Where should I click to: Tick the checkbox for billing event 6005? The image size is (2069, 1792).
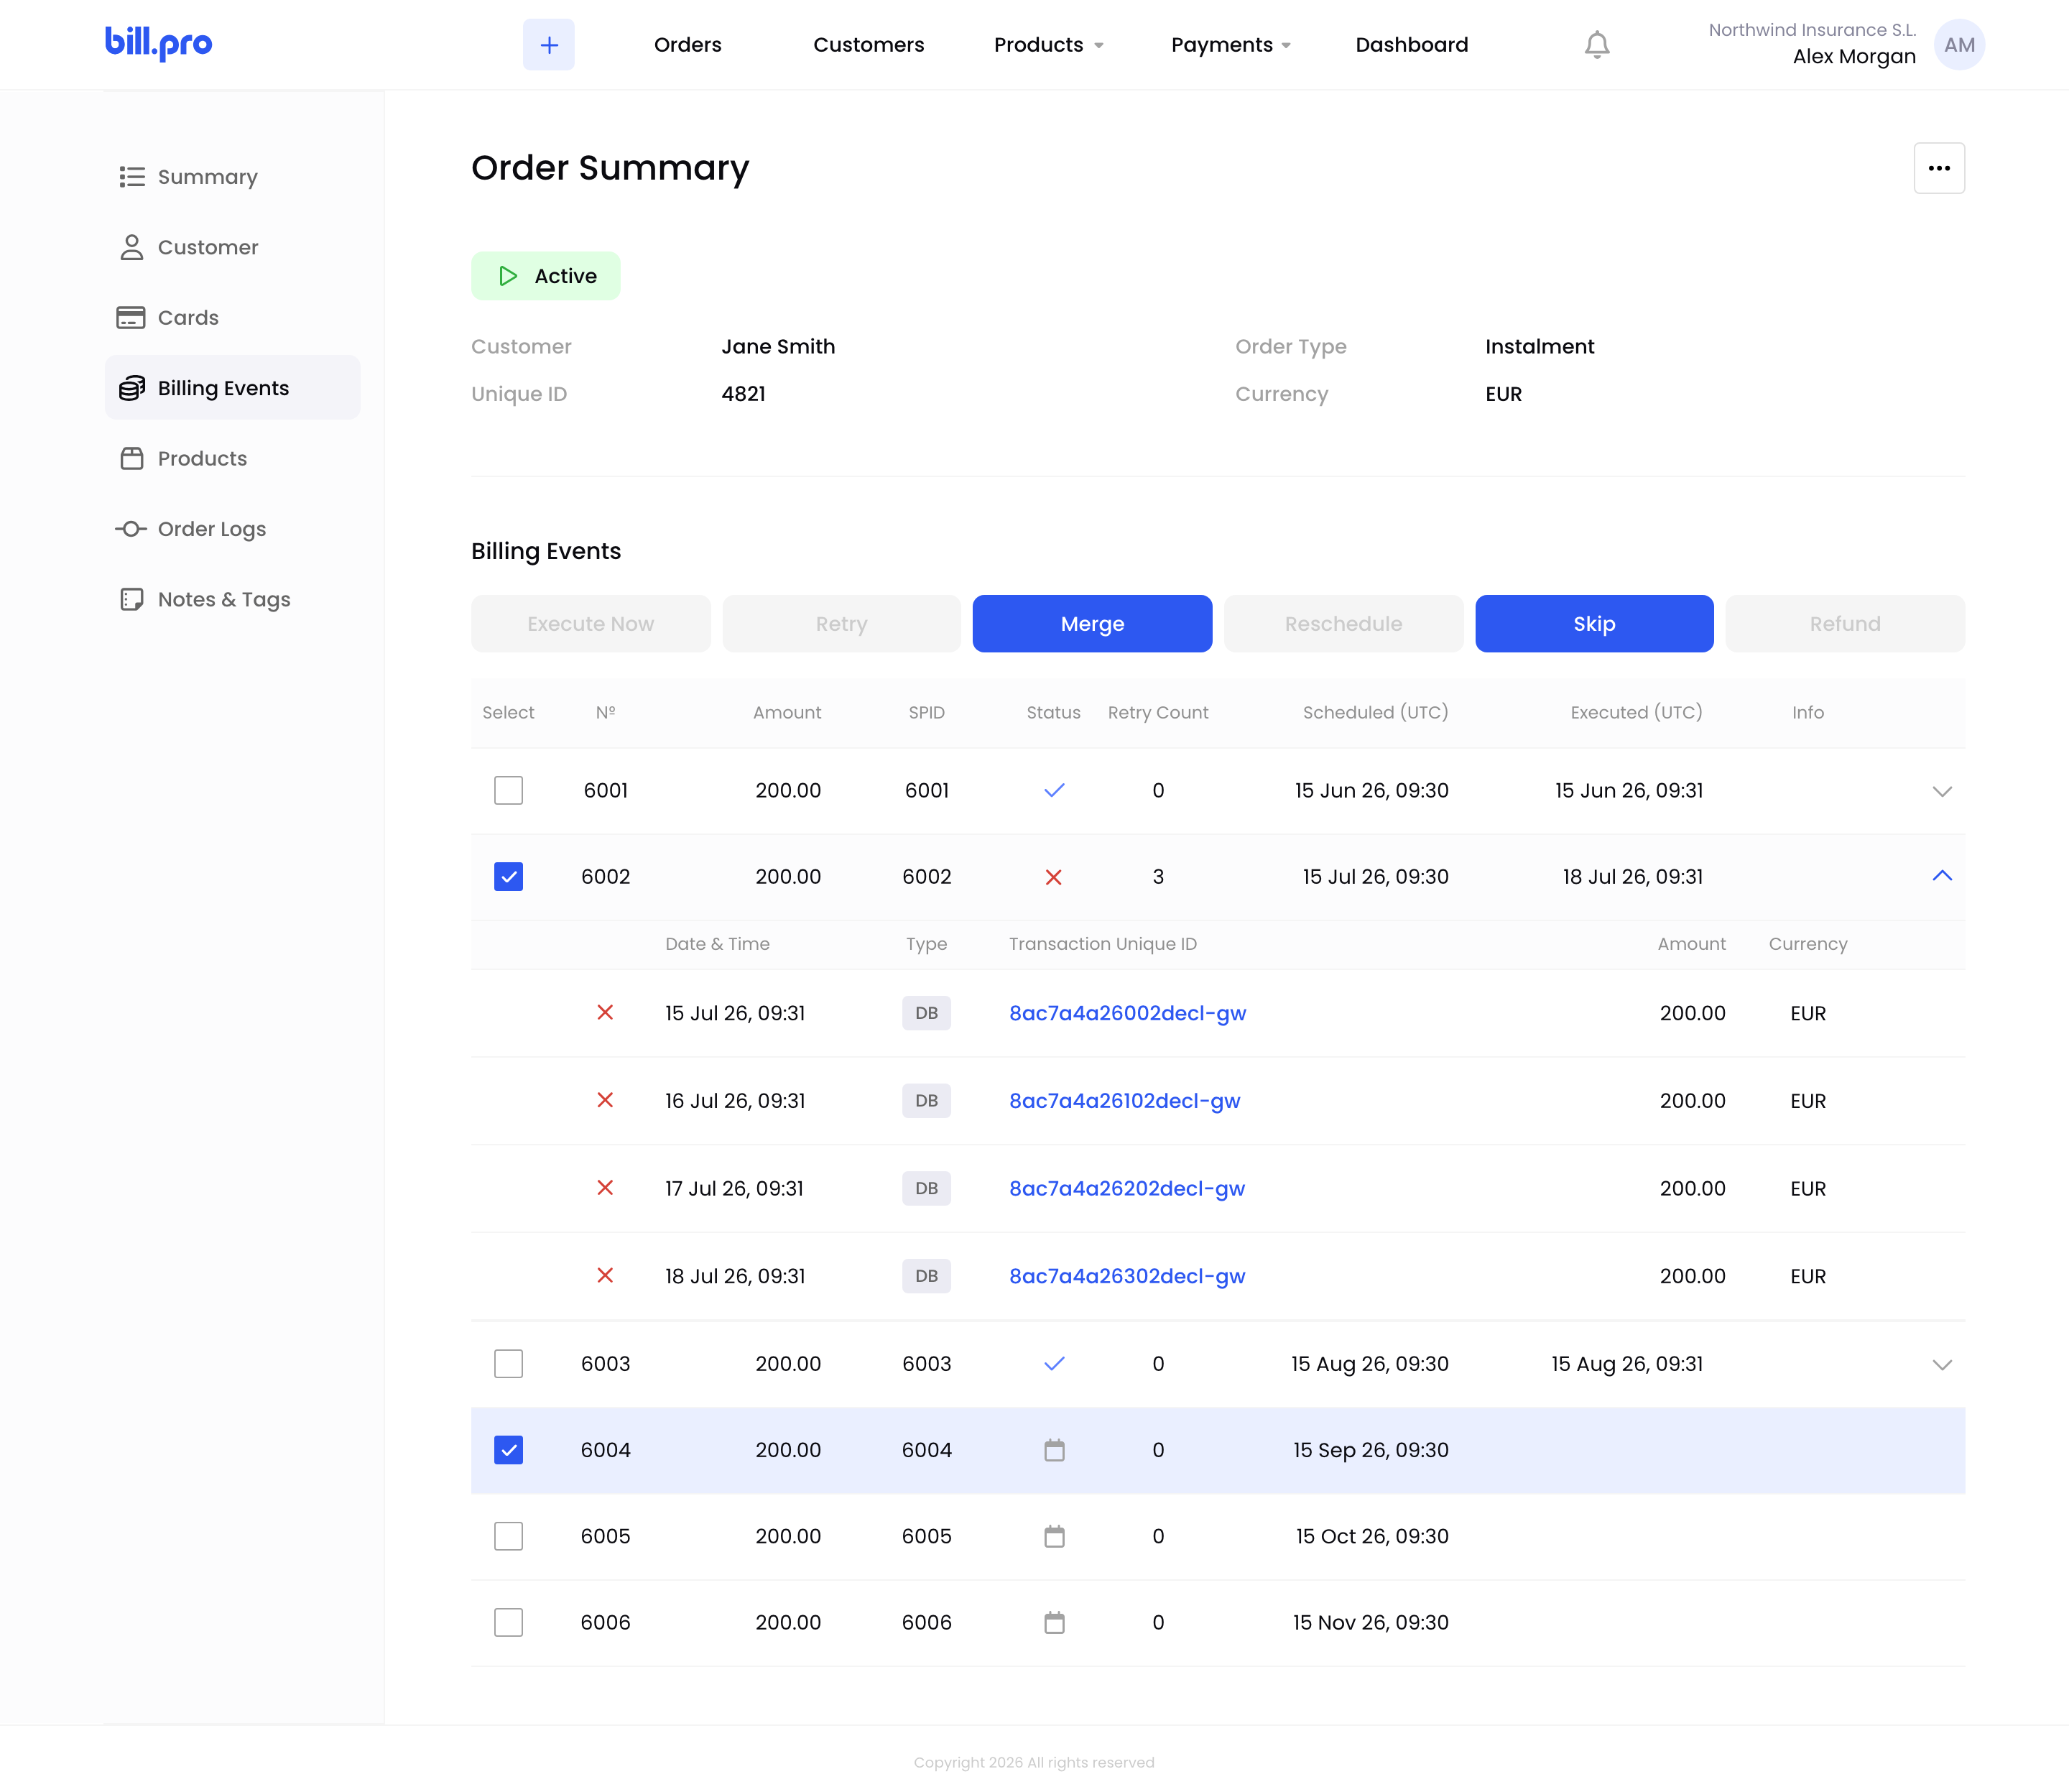pyautogui.click(x=508, y=1536)
